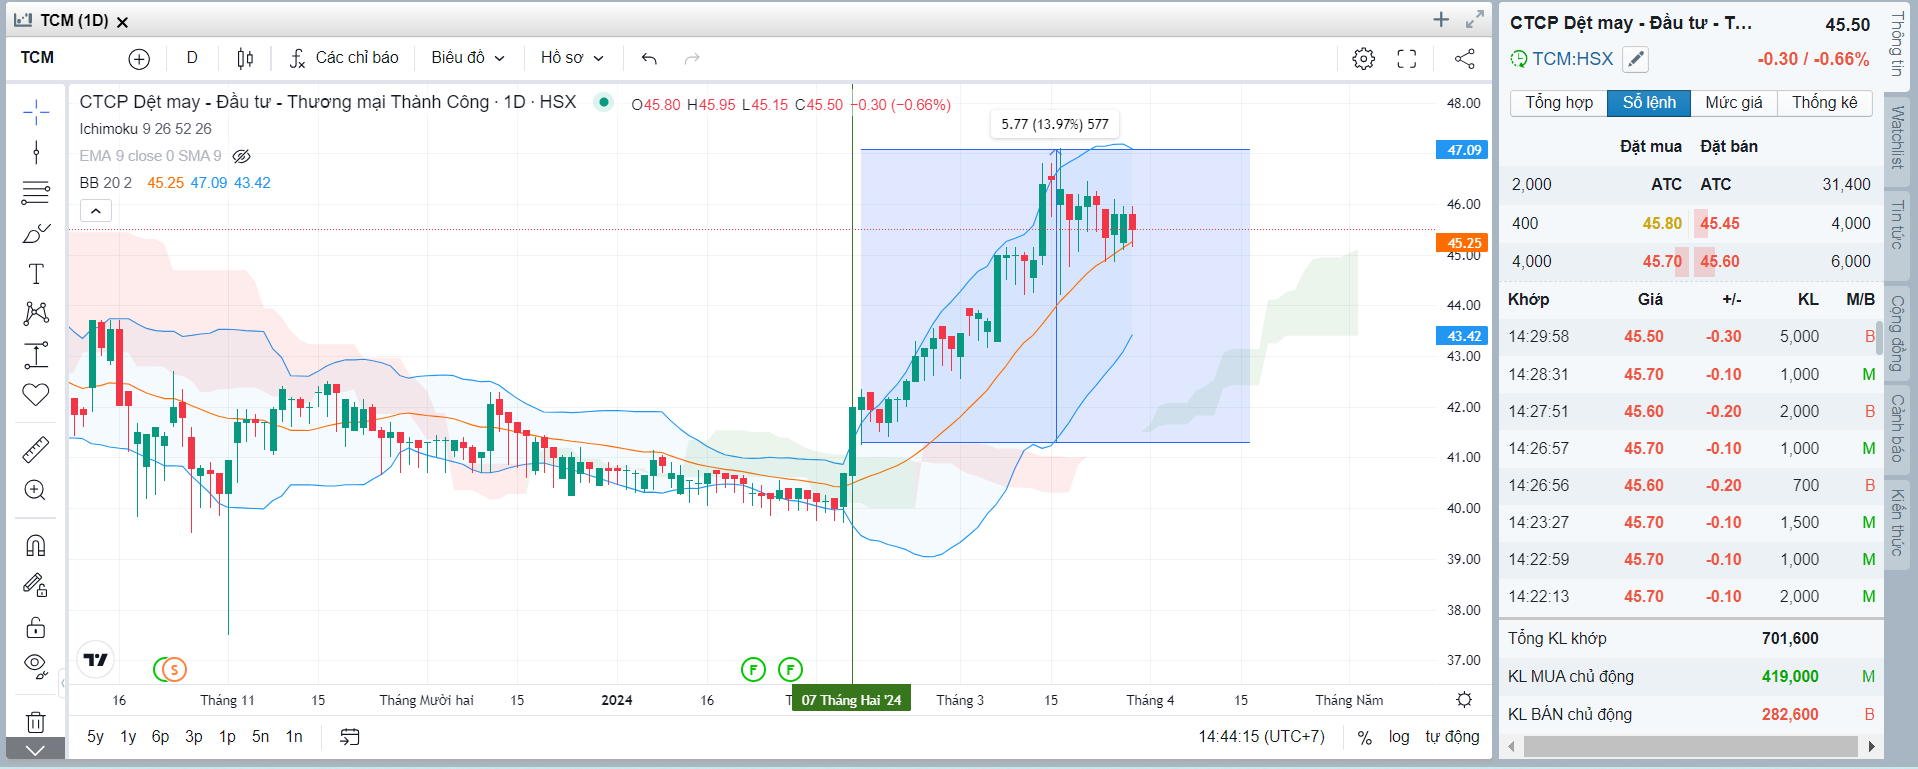Click the scrollbar's right arrow
Screen dimensions: 1918x769
click(1871, 746)
